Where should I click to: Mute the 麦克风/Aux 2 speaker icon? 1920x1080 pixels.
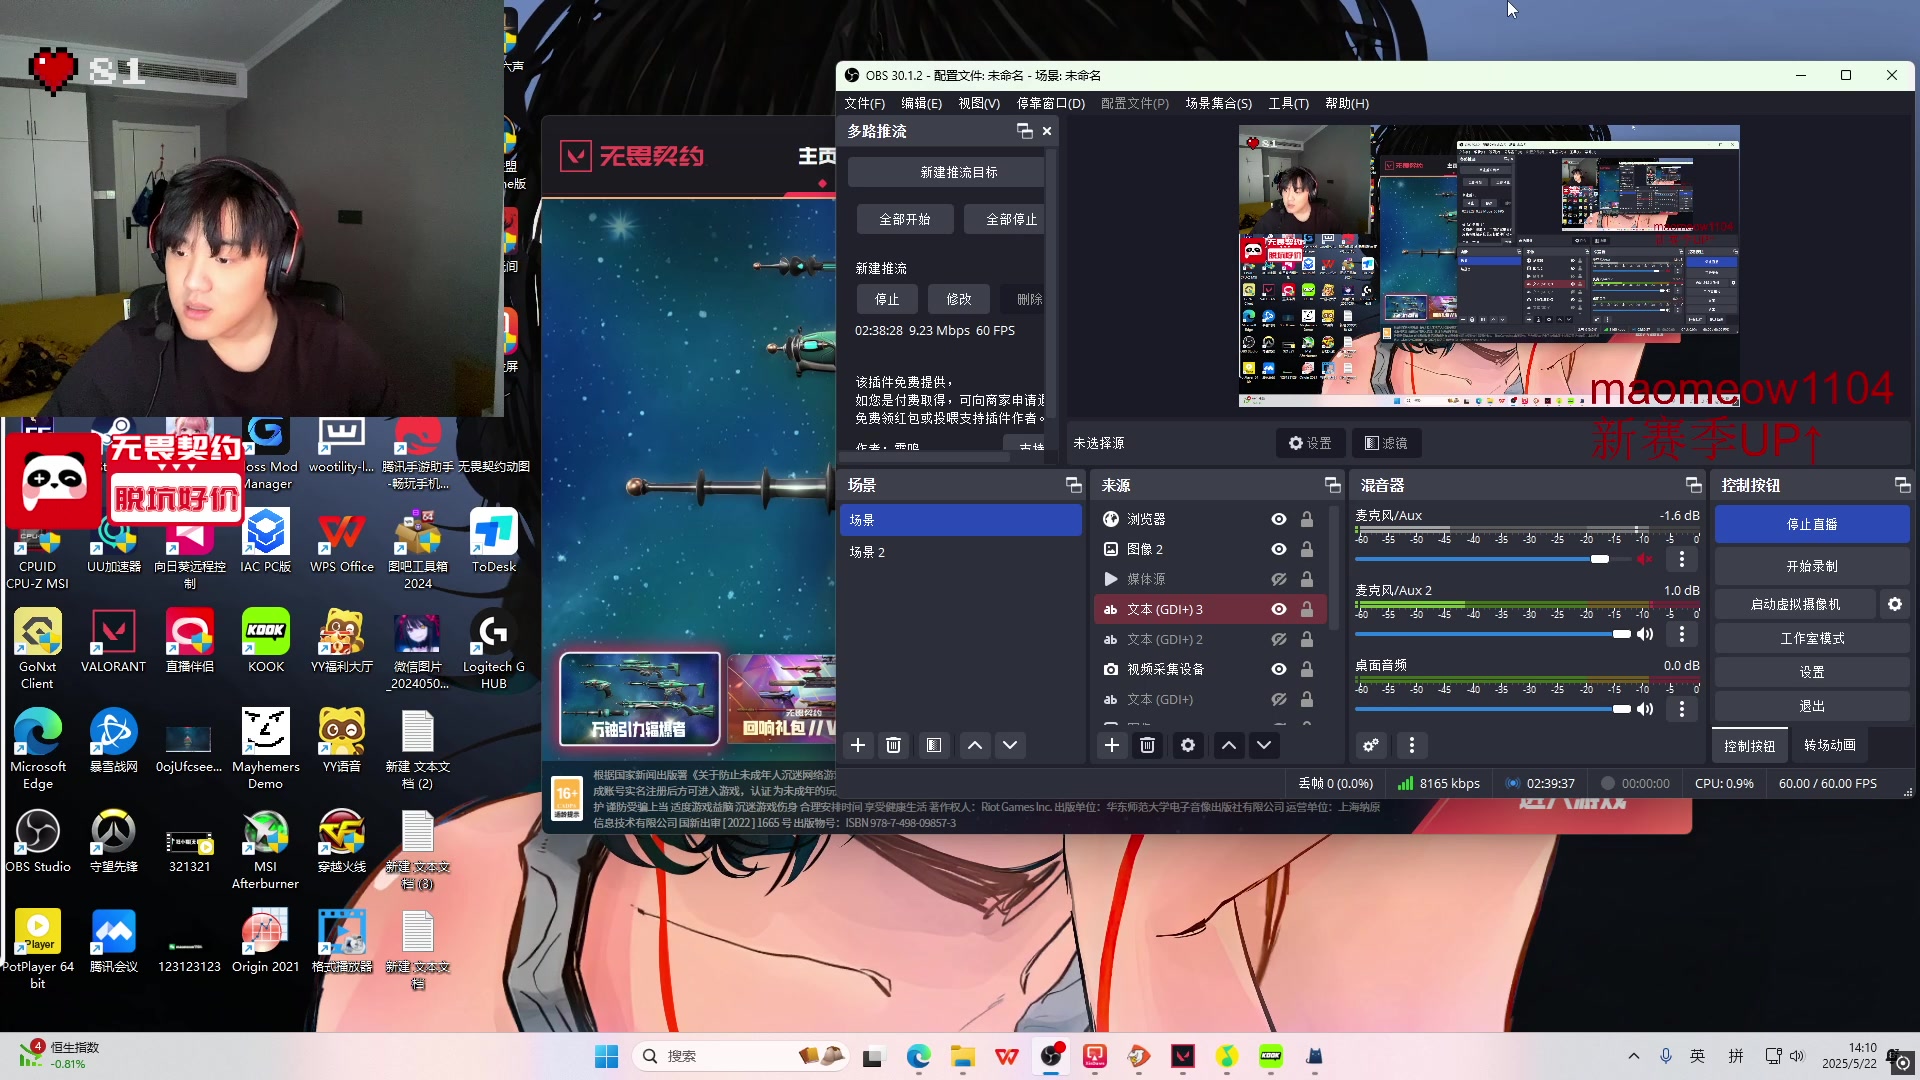tap(1645, 634)
